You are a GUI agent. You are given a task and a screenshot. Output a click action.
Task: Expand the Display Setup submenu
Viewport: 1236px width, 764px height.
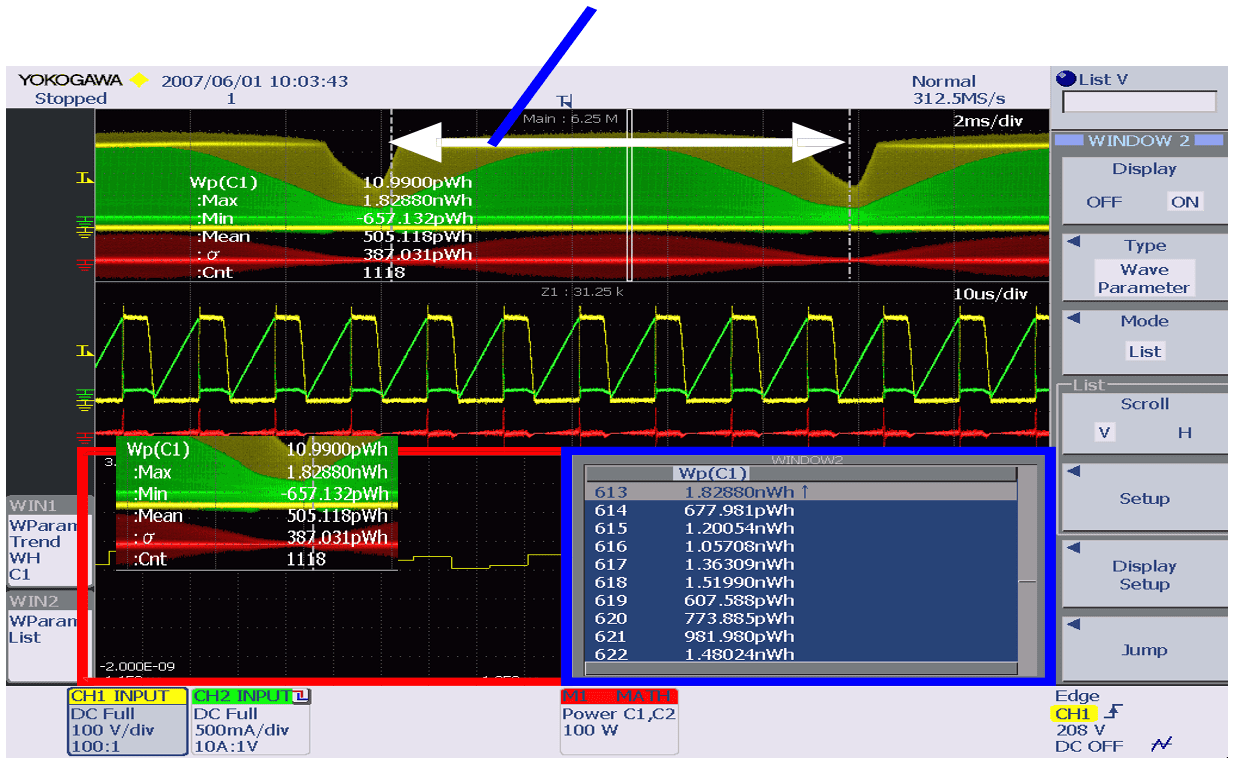click(x=1144, y=575)
